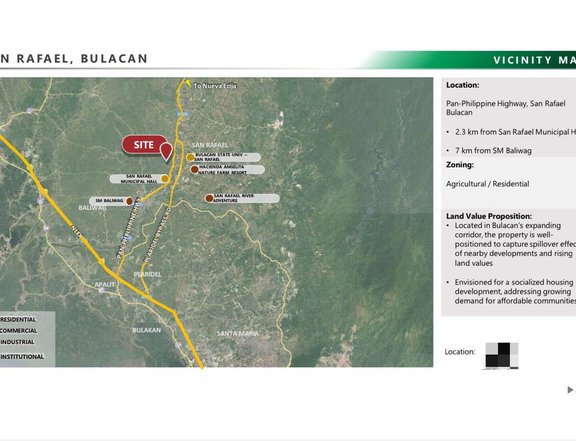
Task: Click the 'COMMERCIAL' legend entry
Action: pyautogui.click(x=18, y=331)
